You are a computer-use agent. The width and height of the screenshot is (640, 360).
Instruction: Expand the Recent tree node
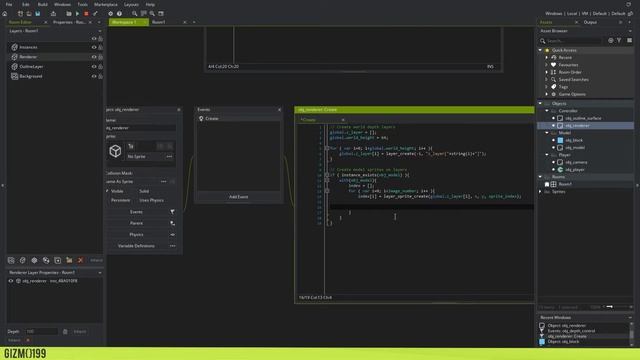point(547,58)
